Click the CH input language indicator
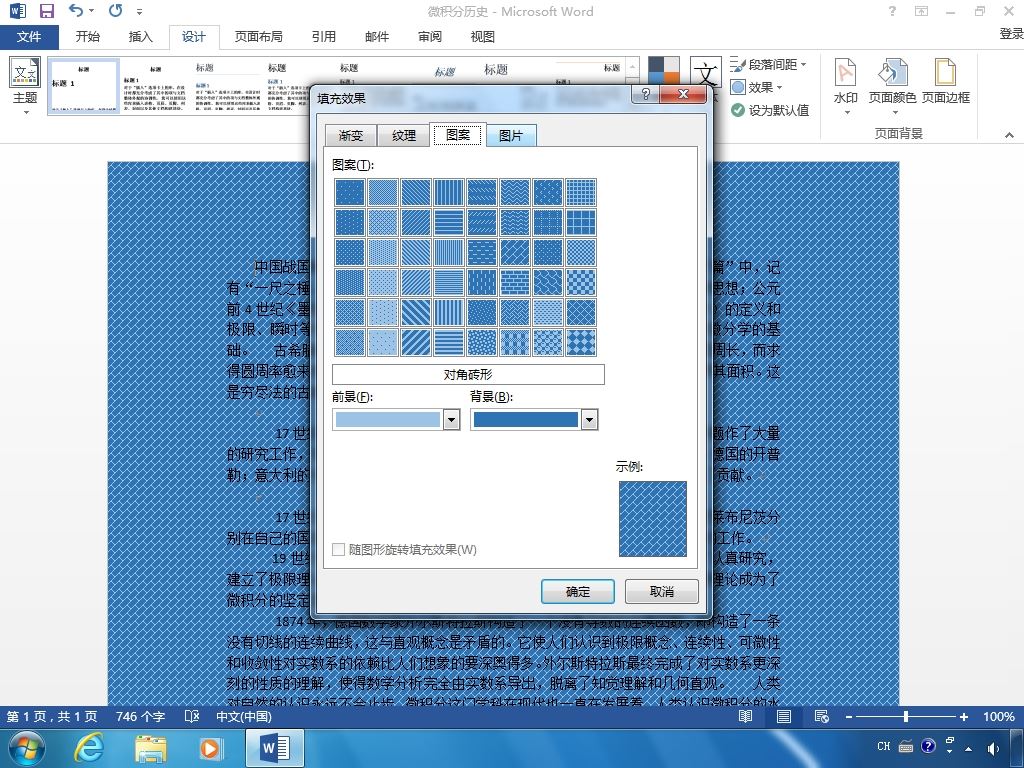 (884, 746)
